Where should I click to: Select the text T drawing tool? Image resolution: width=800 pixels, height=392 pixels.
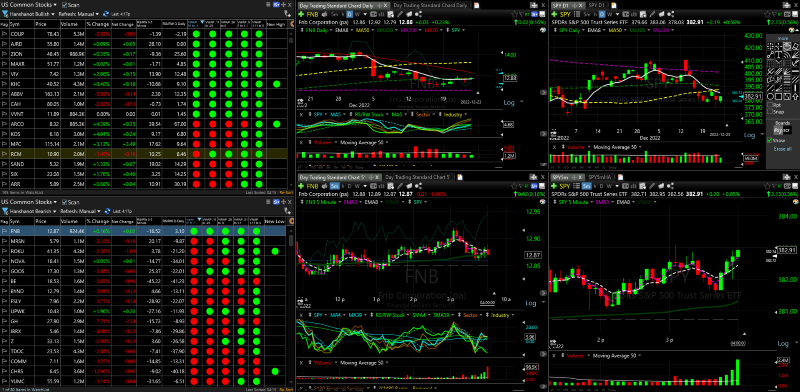[779, 55]
